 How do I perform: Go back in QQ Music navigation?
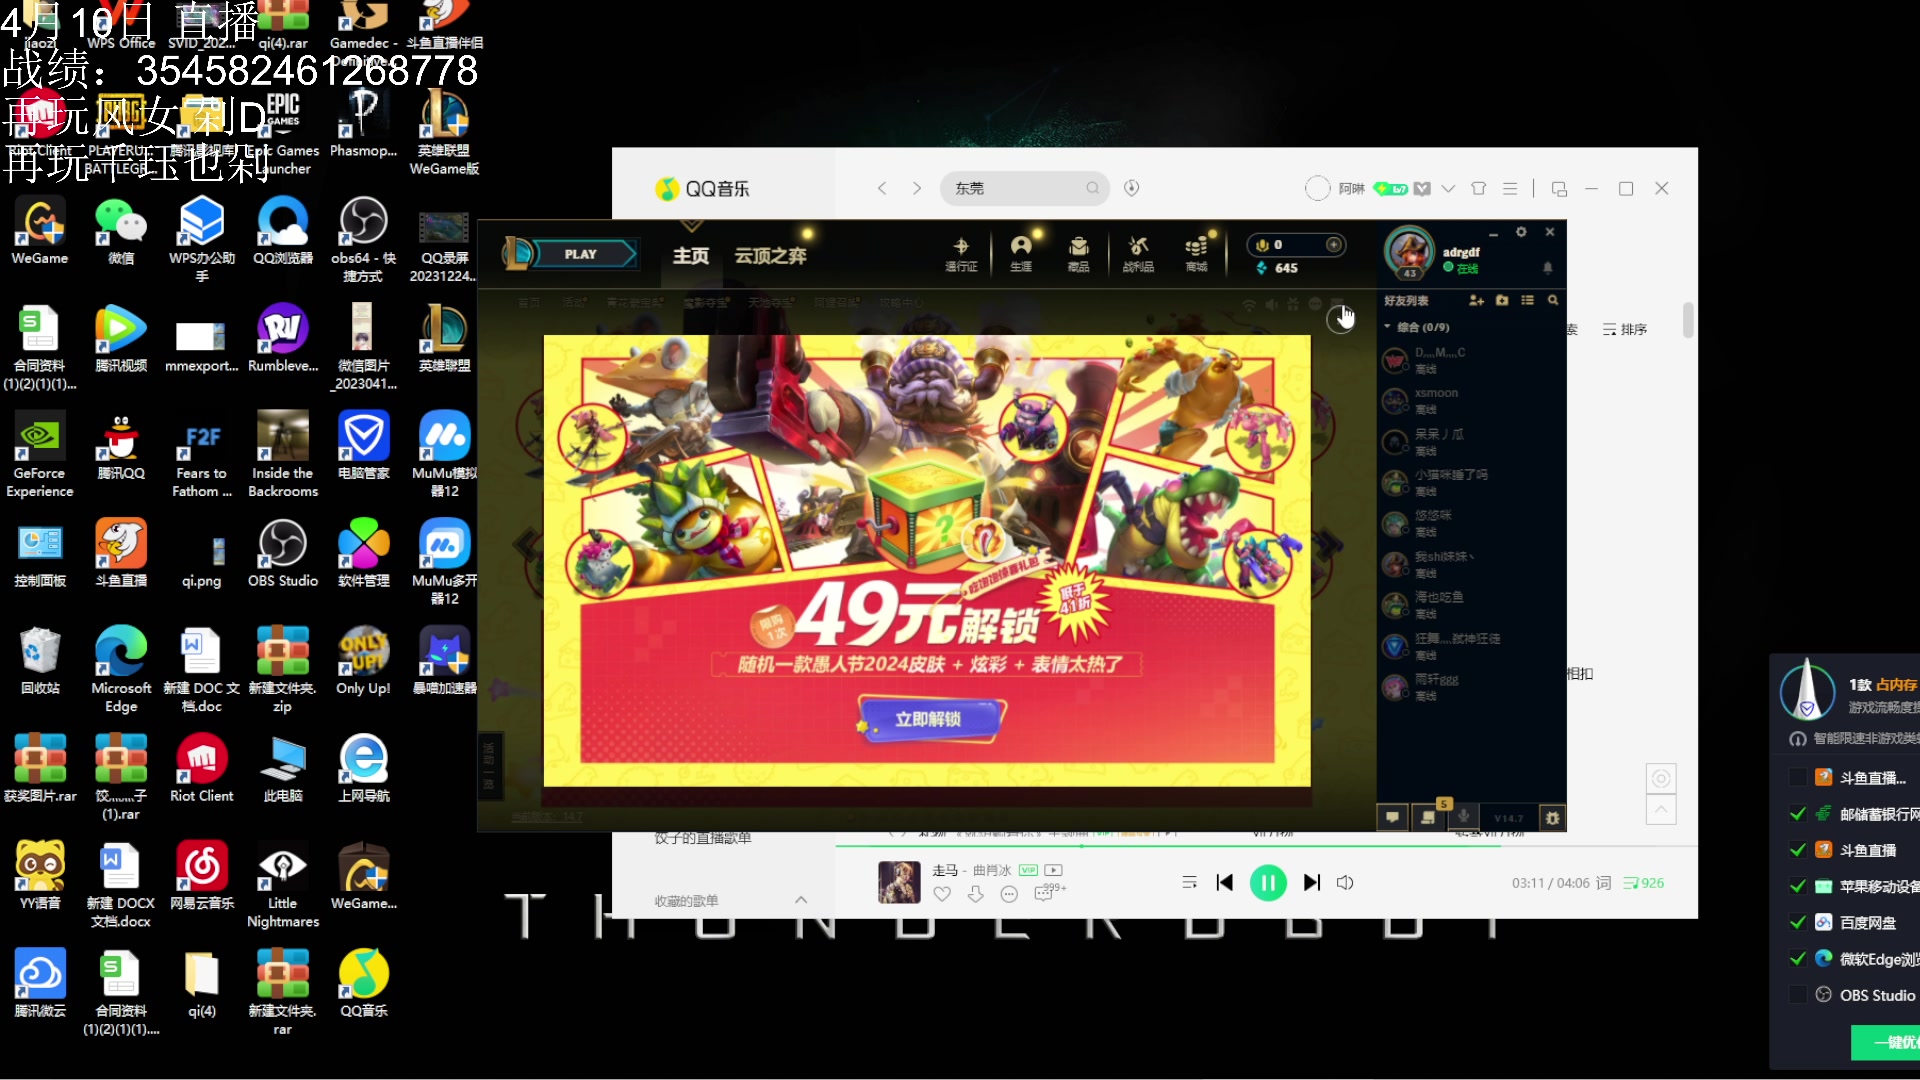[x=882, y=188]
